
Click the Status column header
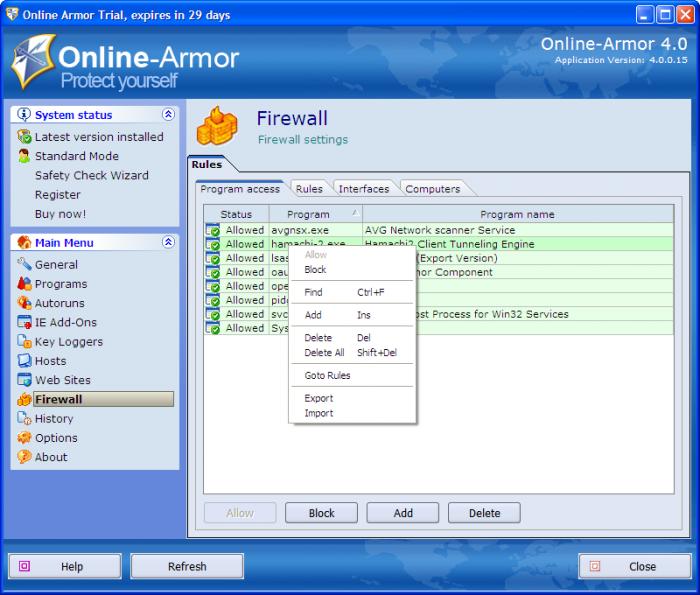(236, 214)
